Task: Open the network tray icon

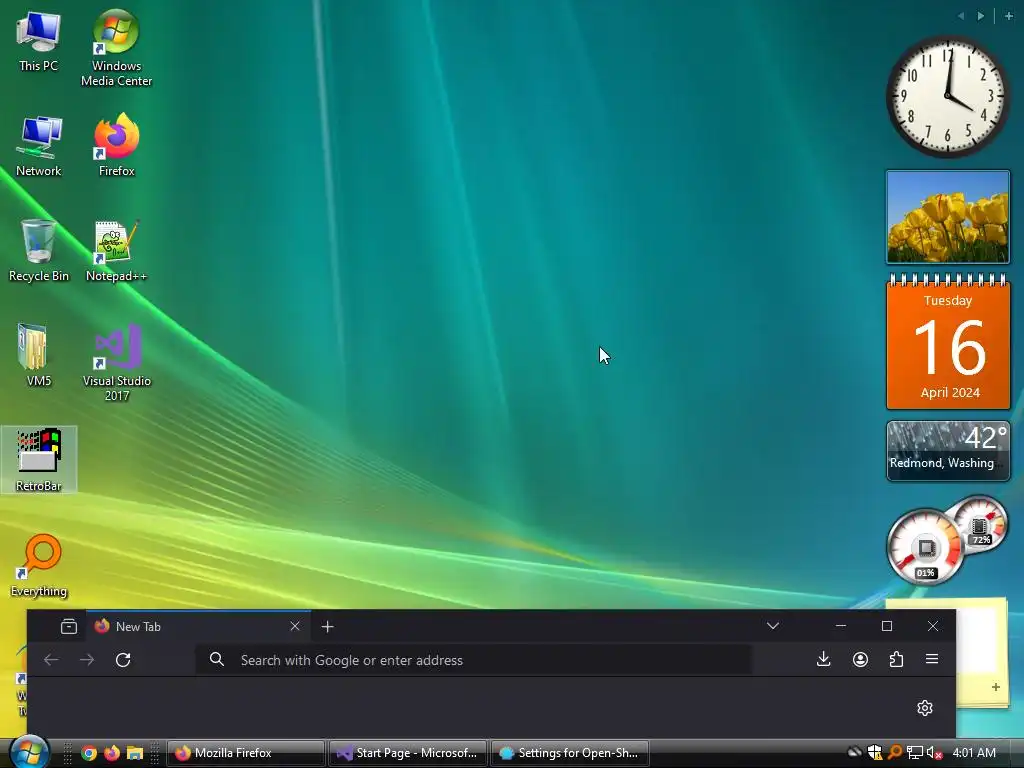Action: [x=915, y=753]
